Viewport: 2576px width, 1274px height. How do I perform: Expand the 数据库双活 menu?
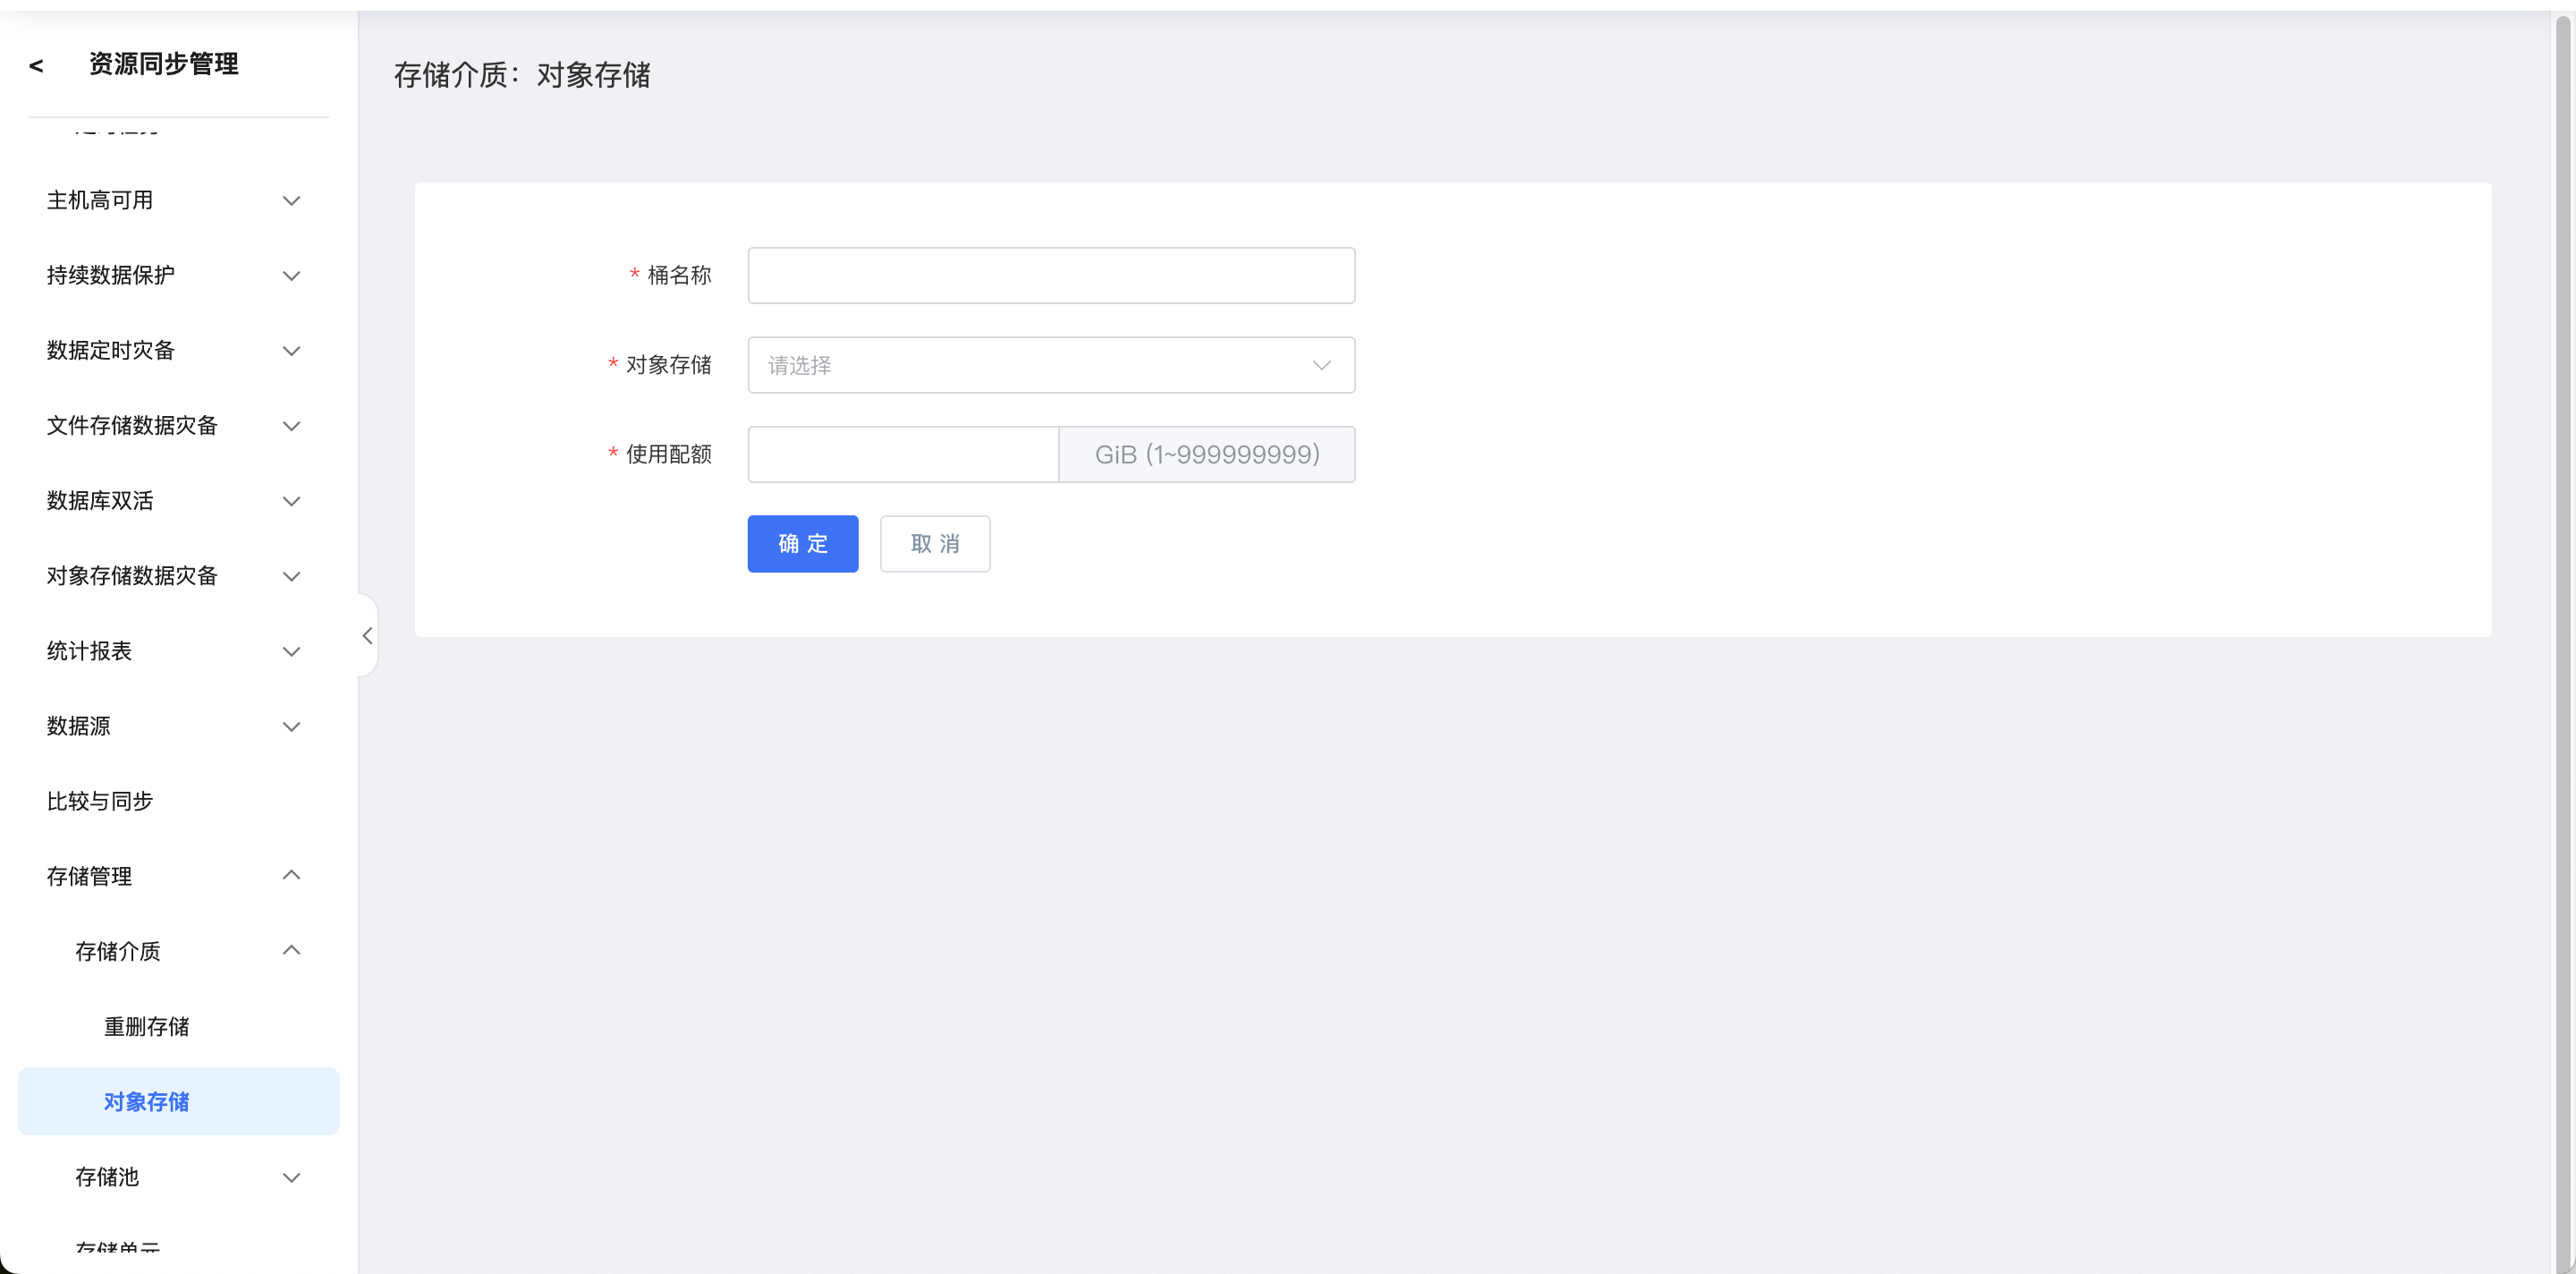172,500
